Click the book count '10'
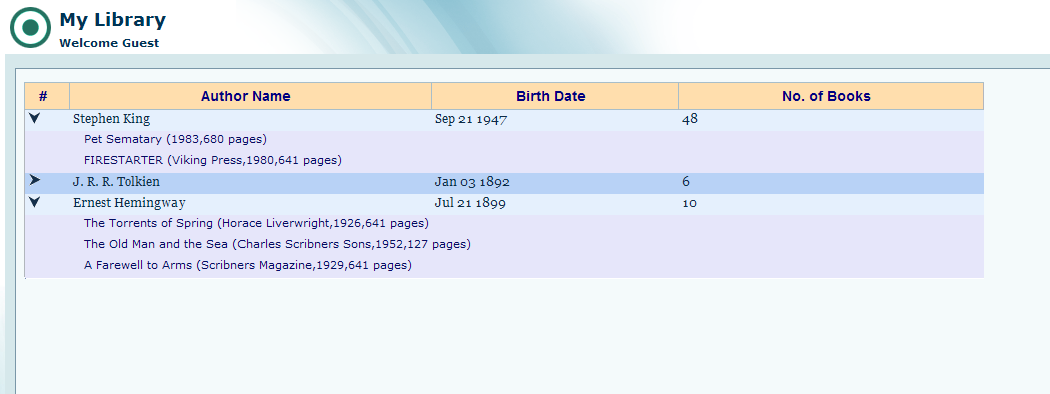The height and width of the screenshot is (394, 1050). pos(689,203)
